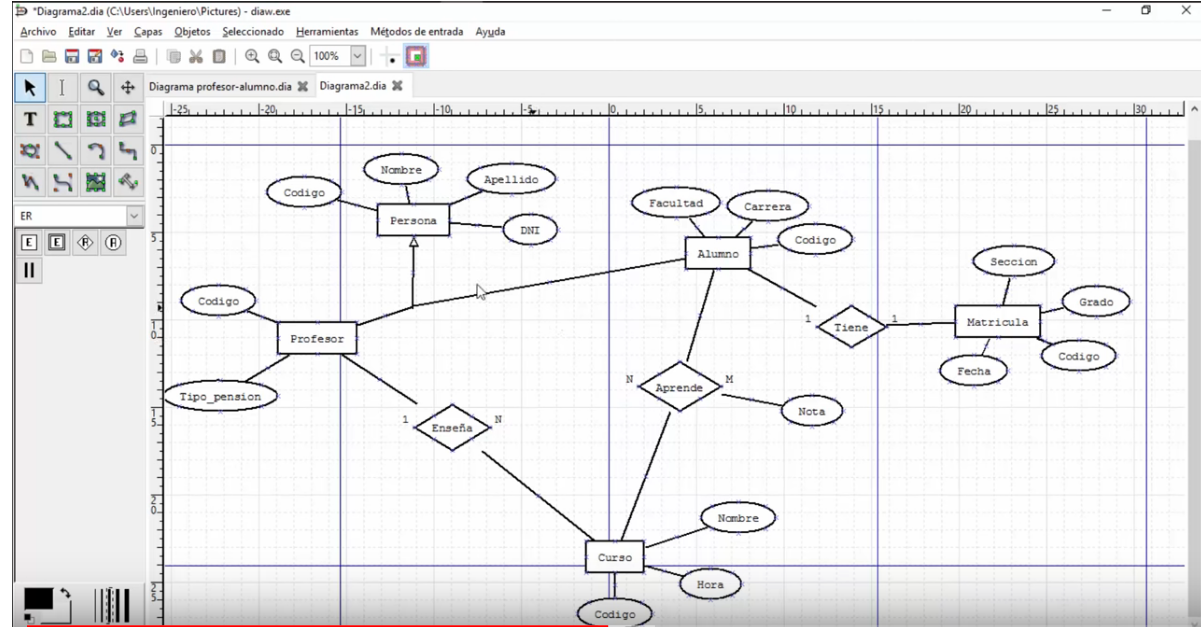Close the Diagrama2.dia tab
This screenshot has width=1201, height=627.
tap(397, 86)
